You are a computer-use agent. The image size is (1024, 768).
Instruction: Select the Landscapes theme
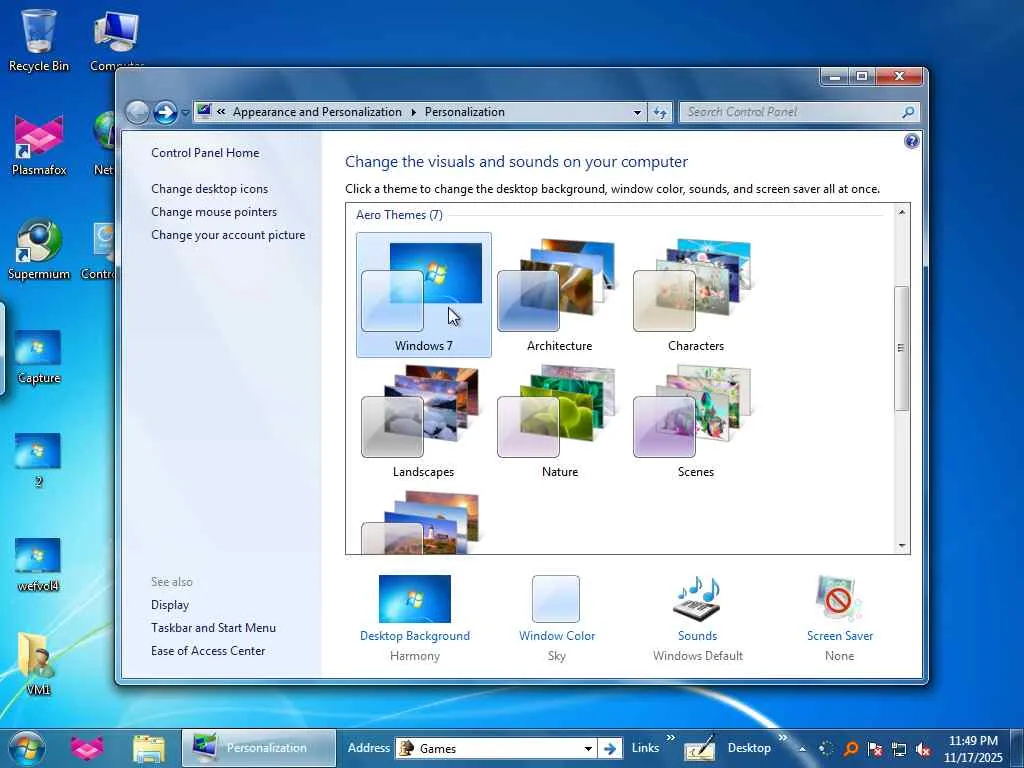(423, 421)
